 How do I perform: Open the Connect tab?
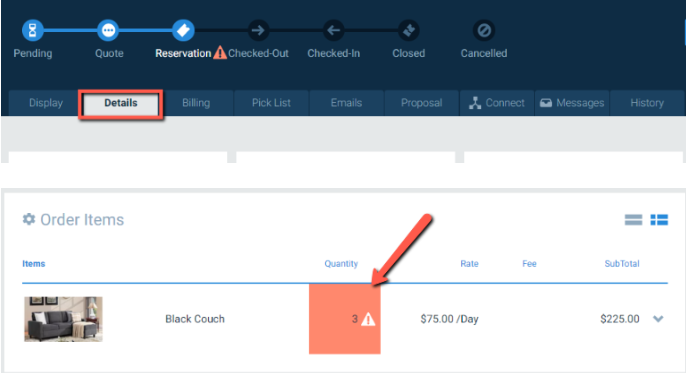pos(497,103)
